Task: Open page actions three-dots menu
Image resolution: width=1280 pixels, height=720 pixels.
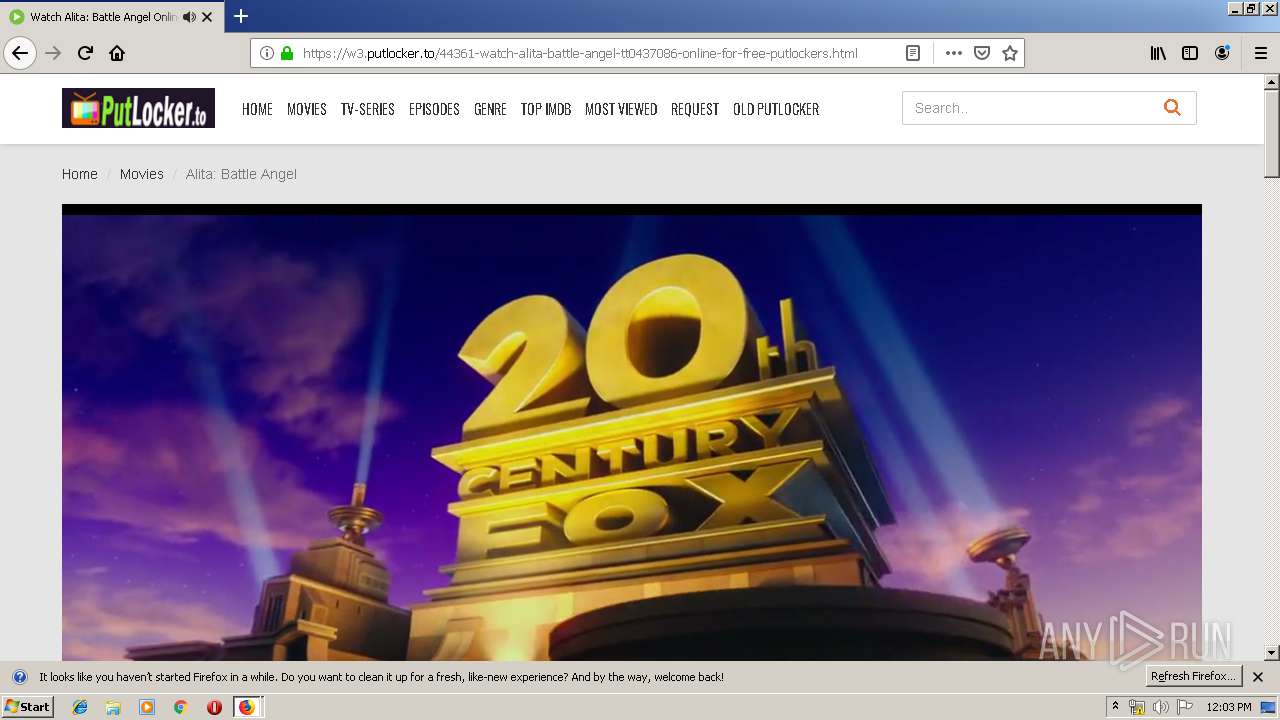Action: (954, 53)
